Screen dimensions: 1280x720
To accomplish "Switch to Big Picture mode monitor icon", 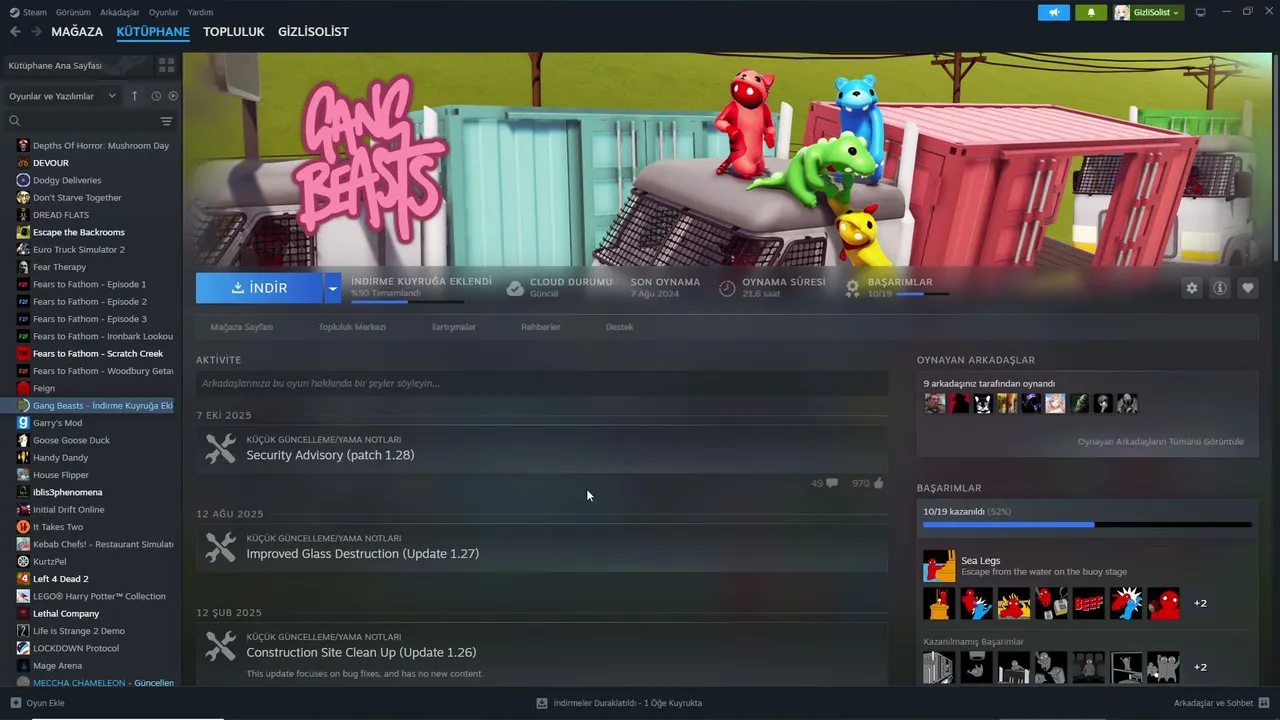I will (x=1201, y=12).
